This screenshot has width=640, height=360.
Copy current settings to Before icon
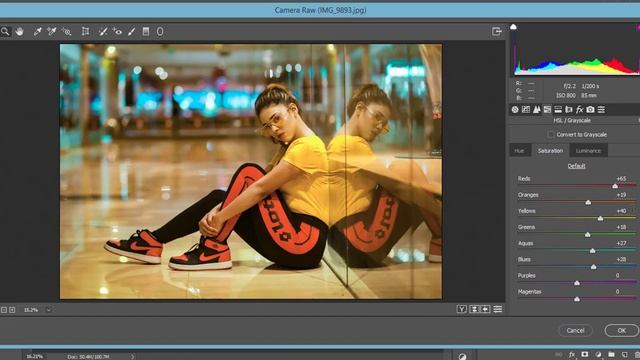click(x=485, y=309)
